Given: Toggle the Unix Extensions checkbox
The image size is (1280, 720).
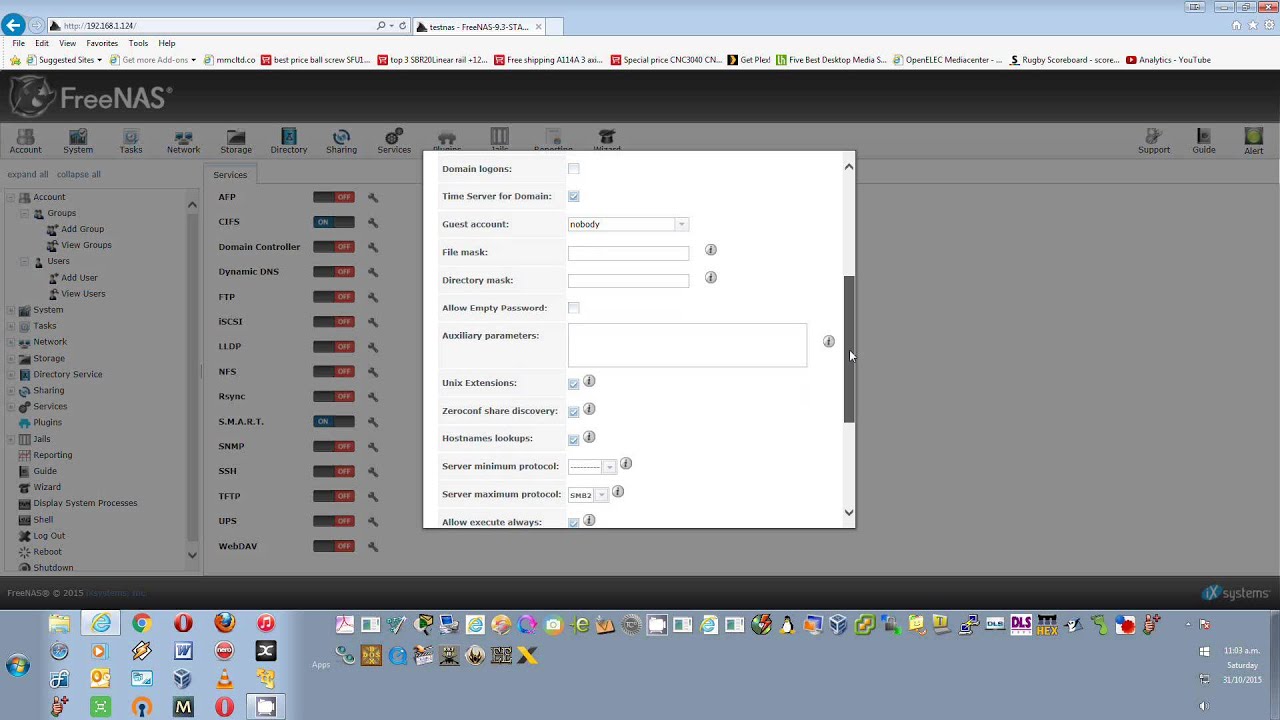Looking at the screenshot, I should (x=573, y=384).
